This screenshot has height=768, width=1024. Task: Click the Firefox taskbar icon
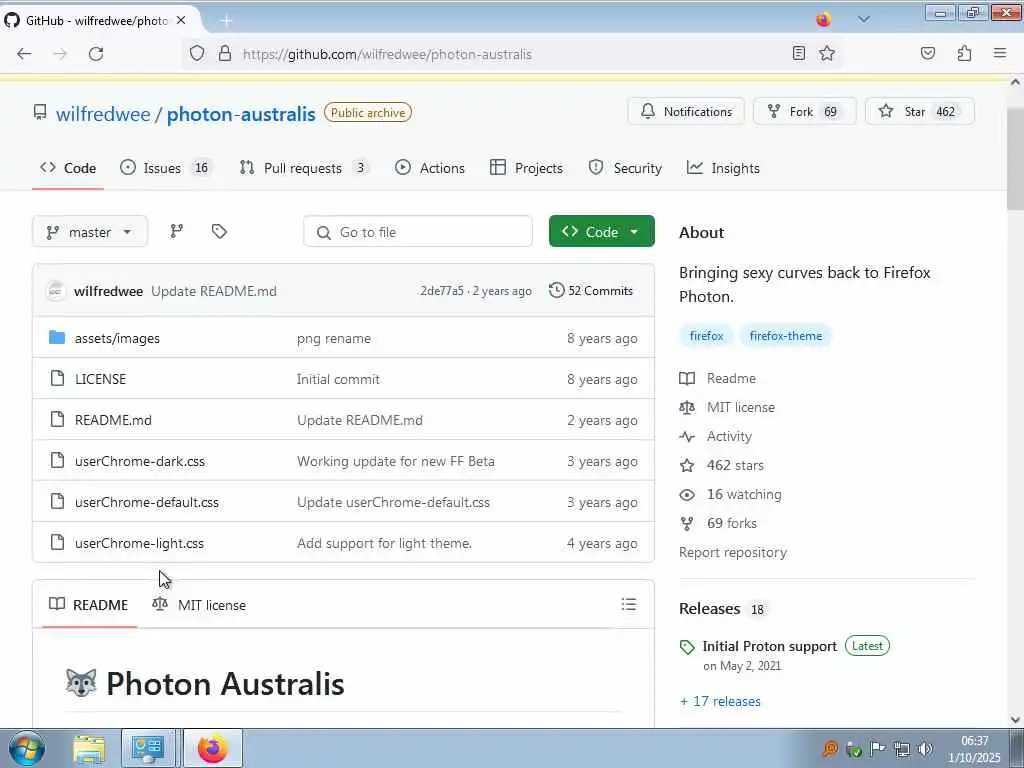[213, 748]
